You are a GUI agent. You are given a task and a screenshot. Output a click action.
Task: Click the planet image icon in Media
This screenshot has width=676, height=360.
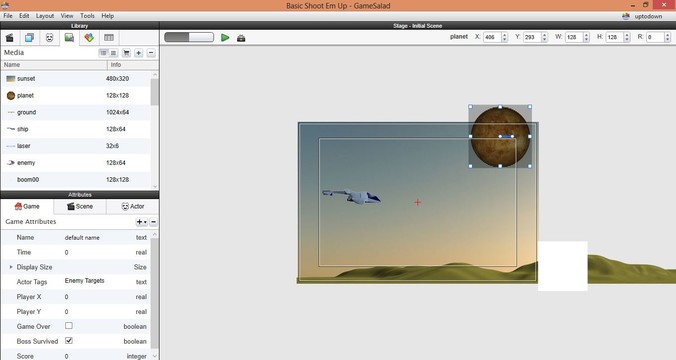(x=11, y=96)
